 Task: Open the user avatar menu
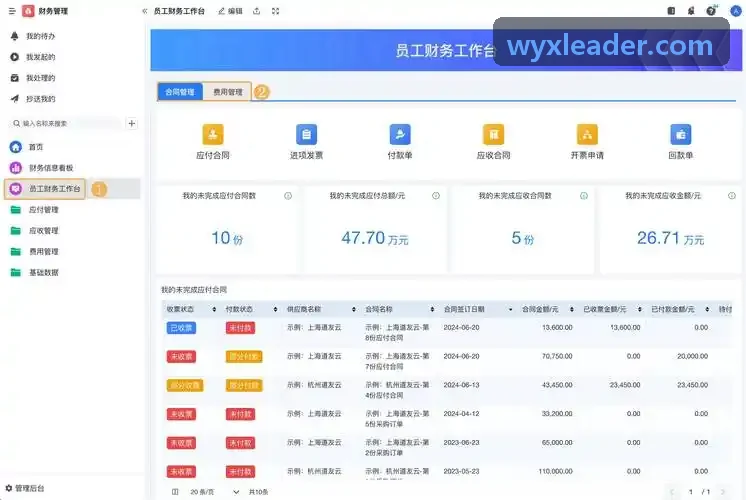coord(736,11)
